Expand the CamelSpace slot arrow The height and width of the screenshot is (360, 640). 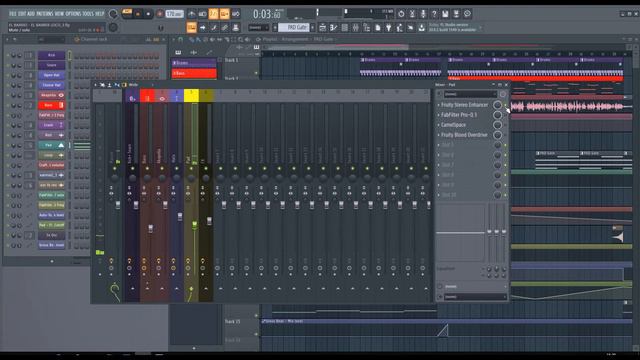pos(439,125)
